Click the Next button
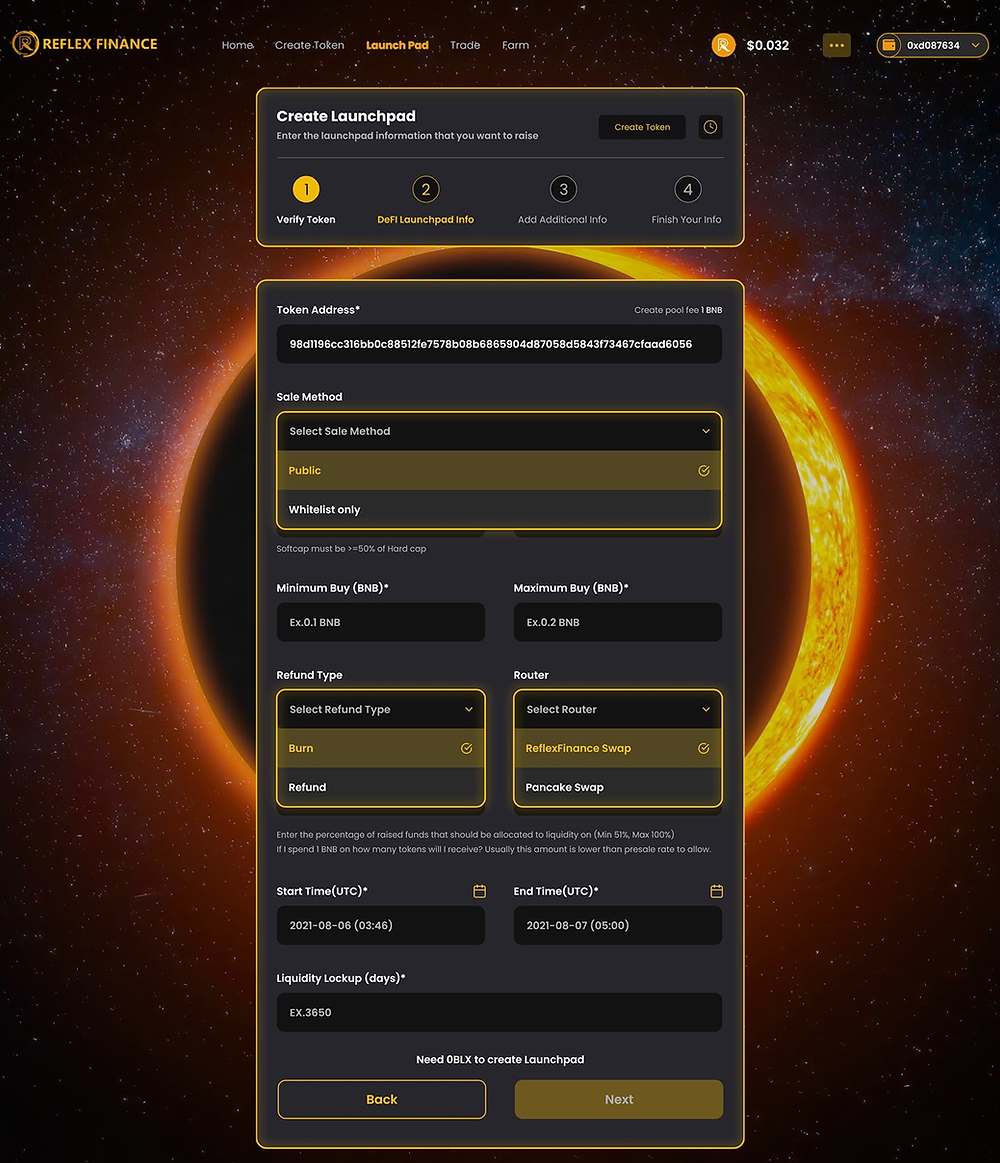Image resolution: width=1000 pixels, height=1163 pixels. (619, 1099)
